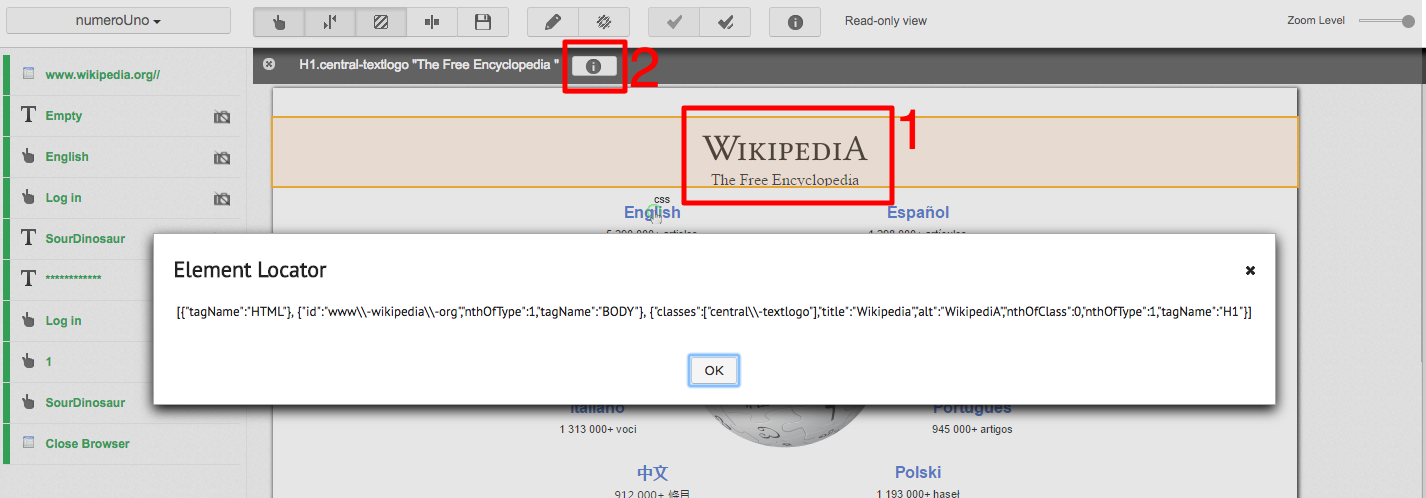1426x498 pixels.
Task: Click the hatched-diamond icon next to pencil
Action: [604, 21]
